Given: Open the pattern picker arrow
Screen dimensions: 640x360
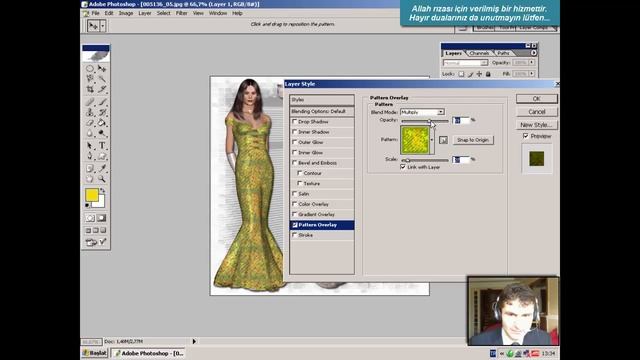Looking at the screenshot, I should [x=432, y=140].
